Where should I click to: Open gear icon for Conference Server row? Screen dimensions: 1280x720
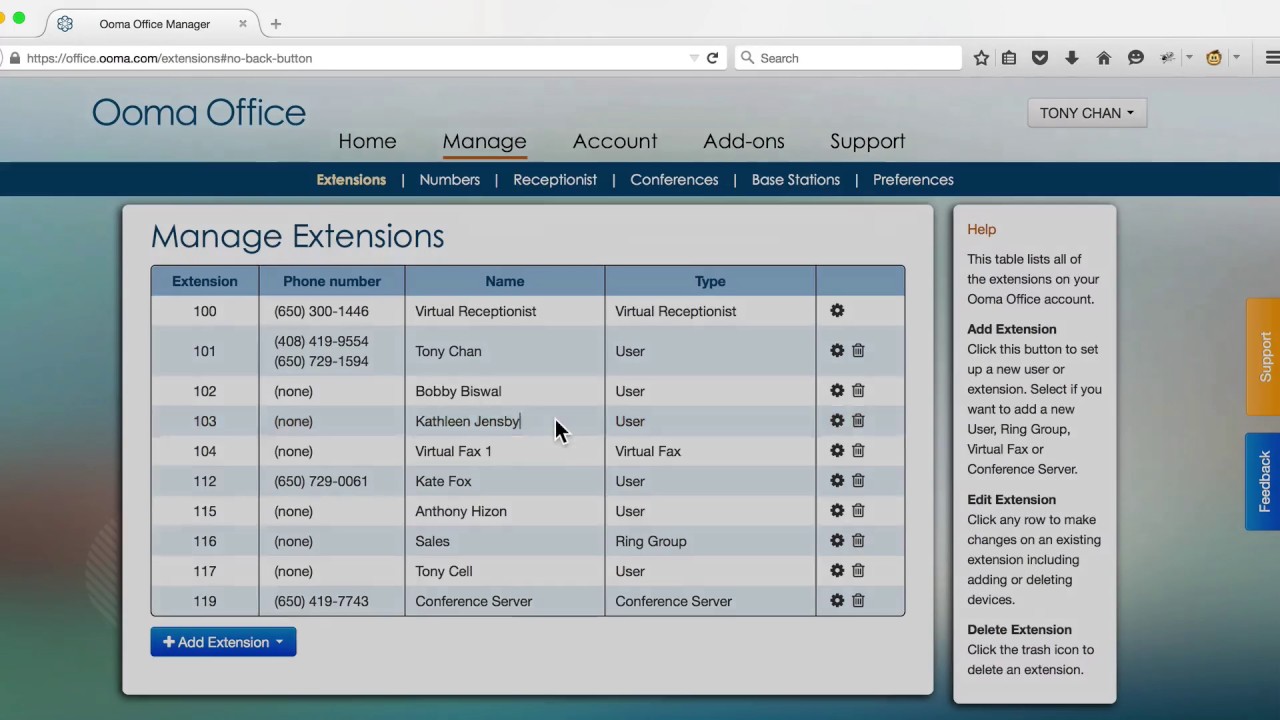[837, 601]
